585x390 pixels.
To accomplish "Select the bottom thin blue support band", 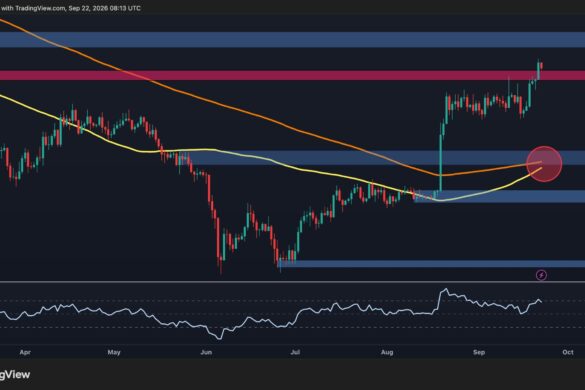I will pyautogui.click(x=432, y=264).
